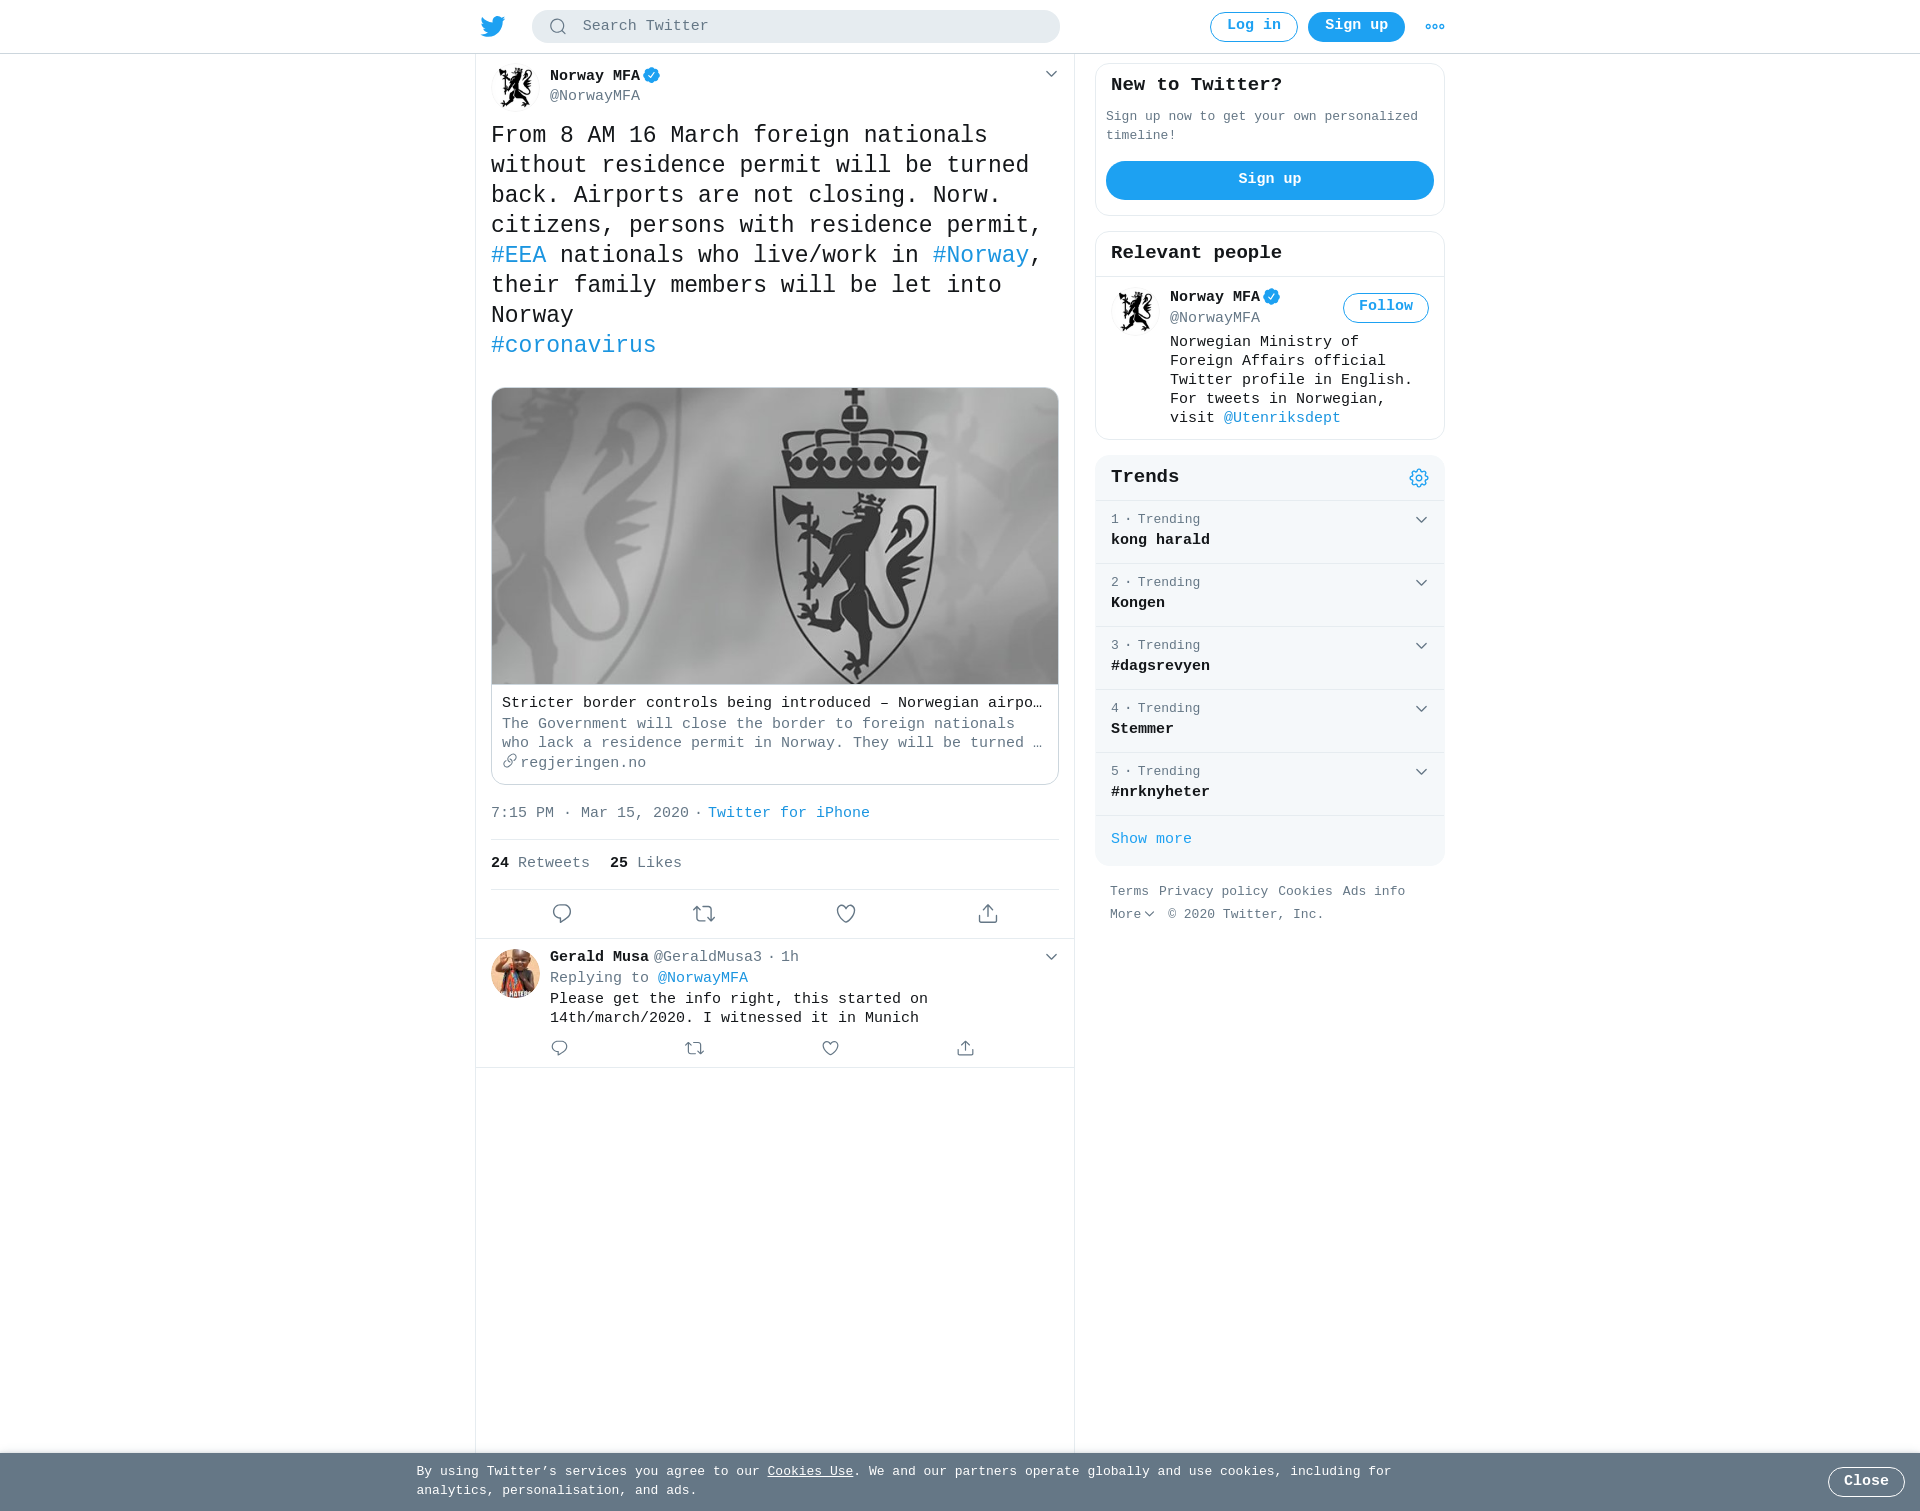
Task: Expand options chevron on Norway MFA tweet
Action: [1051, 74]
